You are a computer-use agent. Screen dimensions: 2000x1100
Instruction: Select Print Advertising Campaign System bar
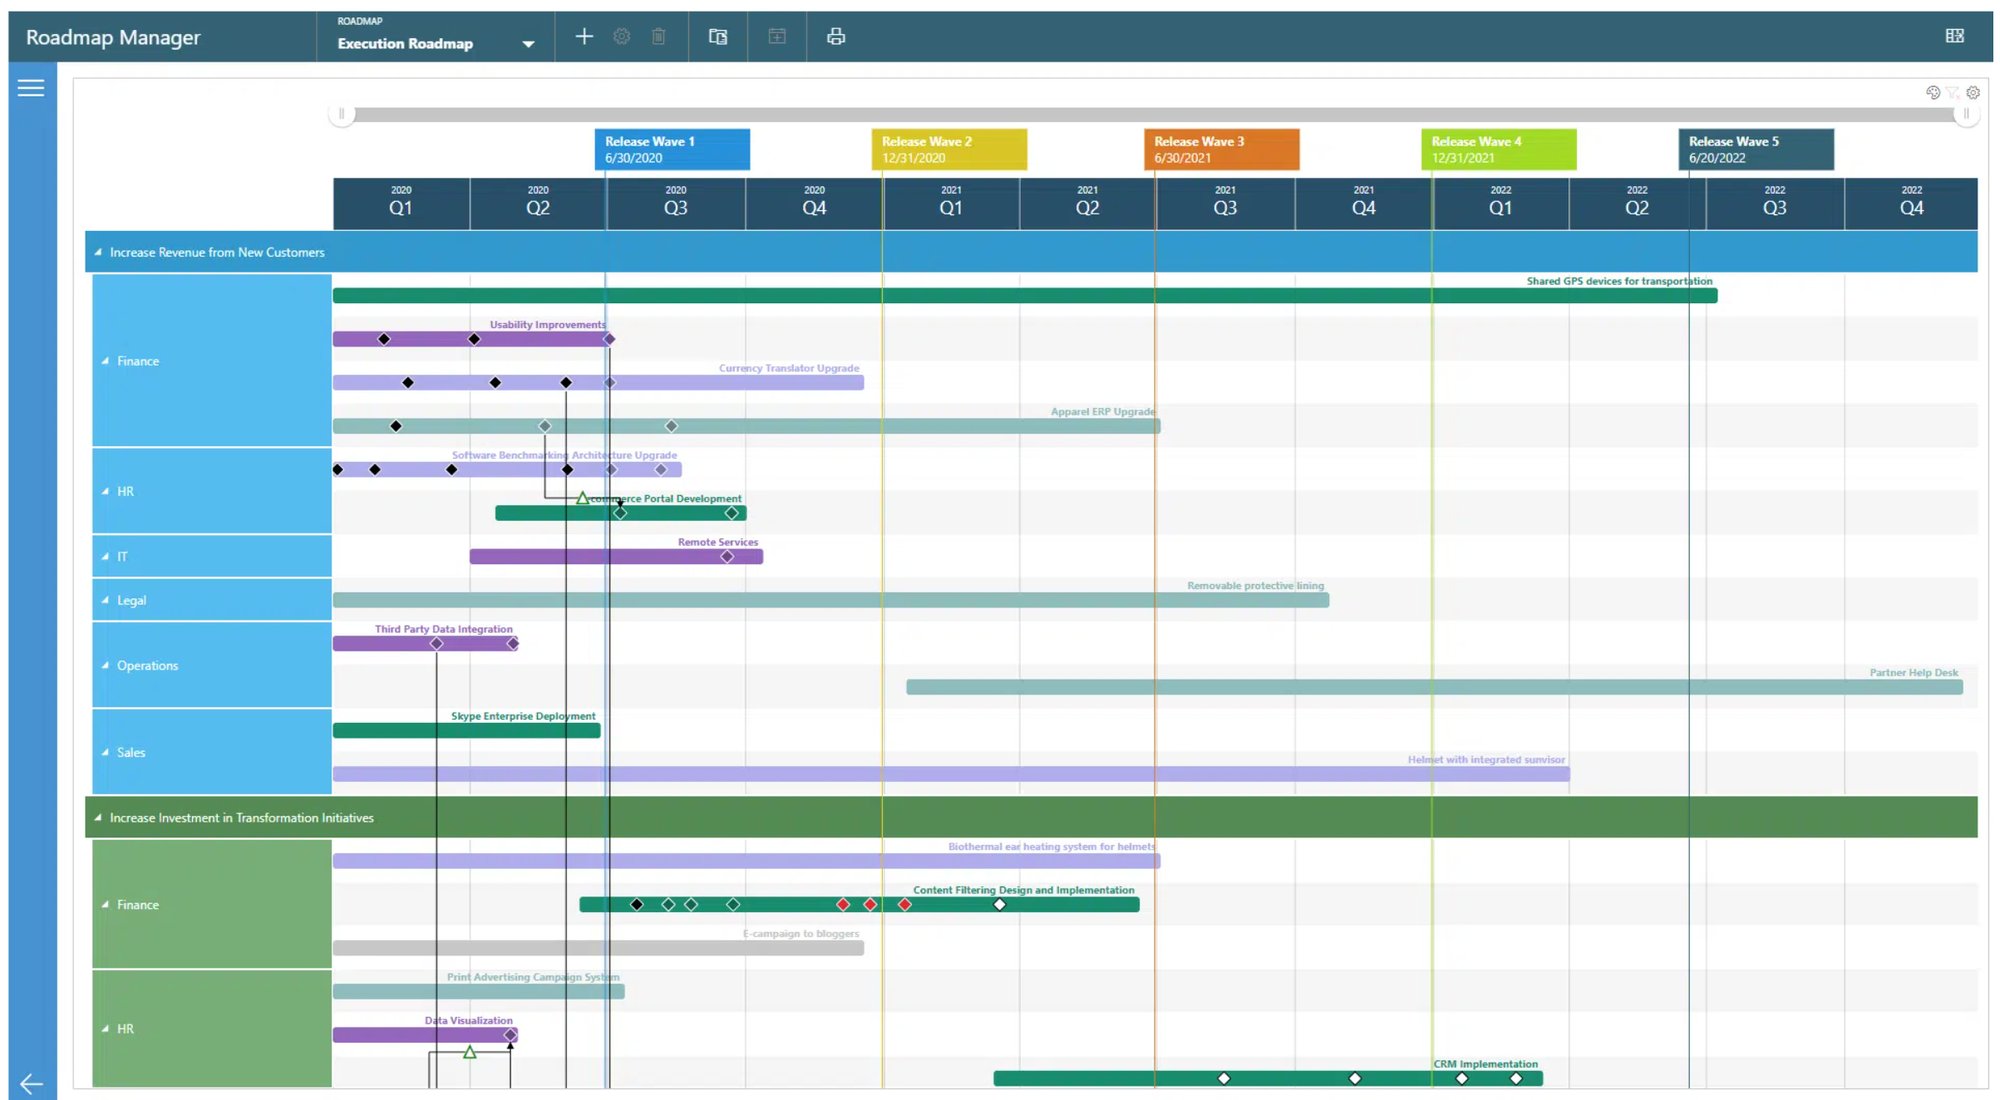(478, 992)
